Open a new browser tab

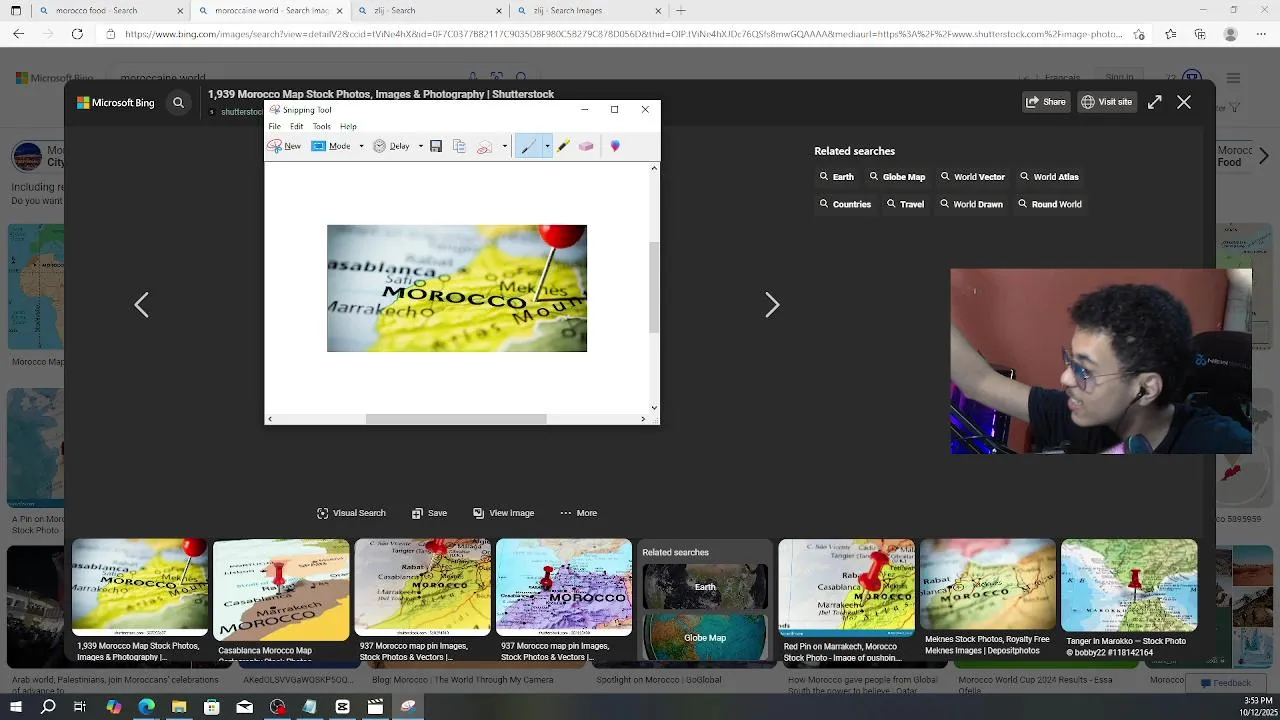(681, 11)
